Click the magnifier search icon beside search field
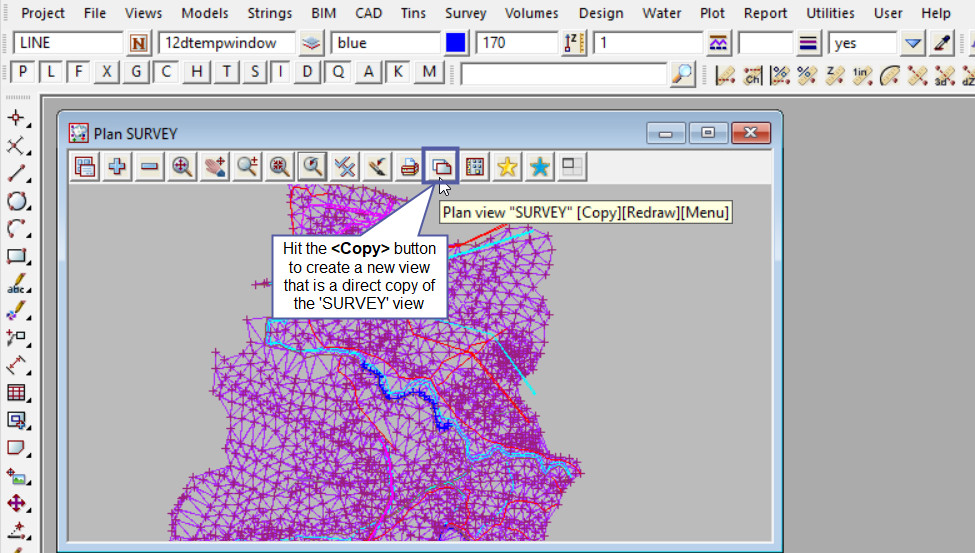This screenshot has width=975, height=553. [682, 73]
